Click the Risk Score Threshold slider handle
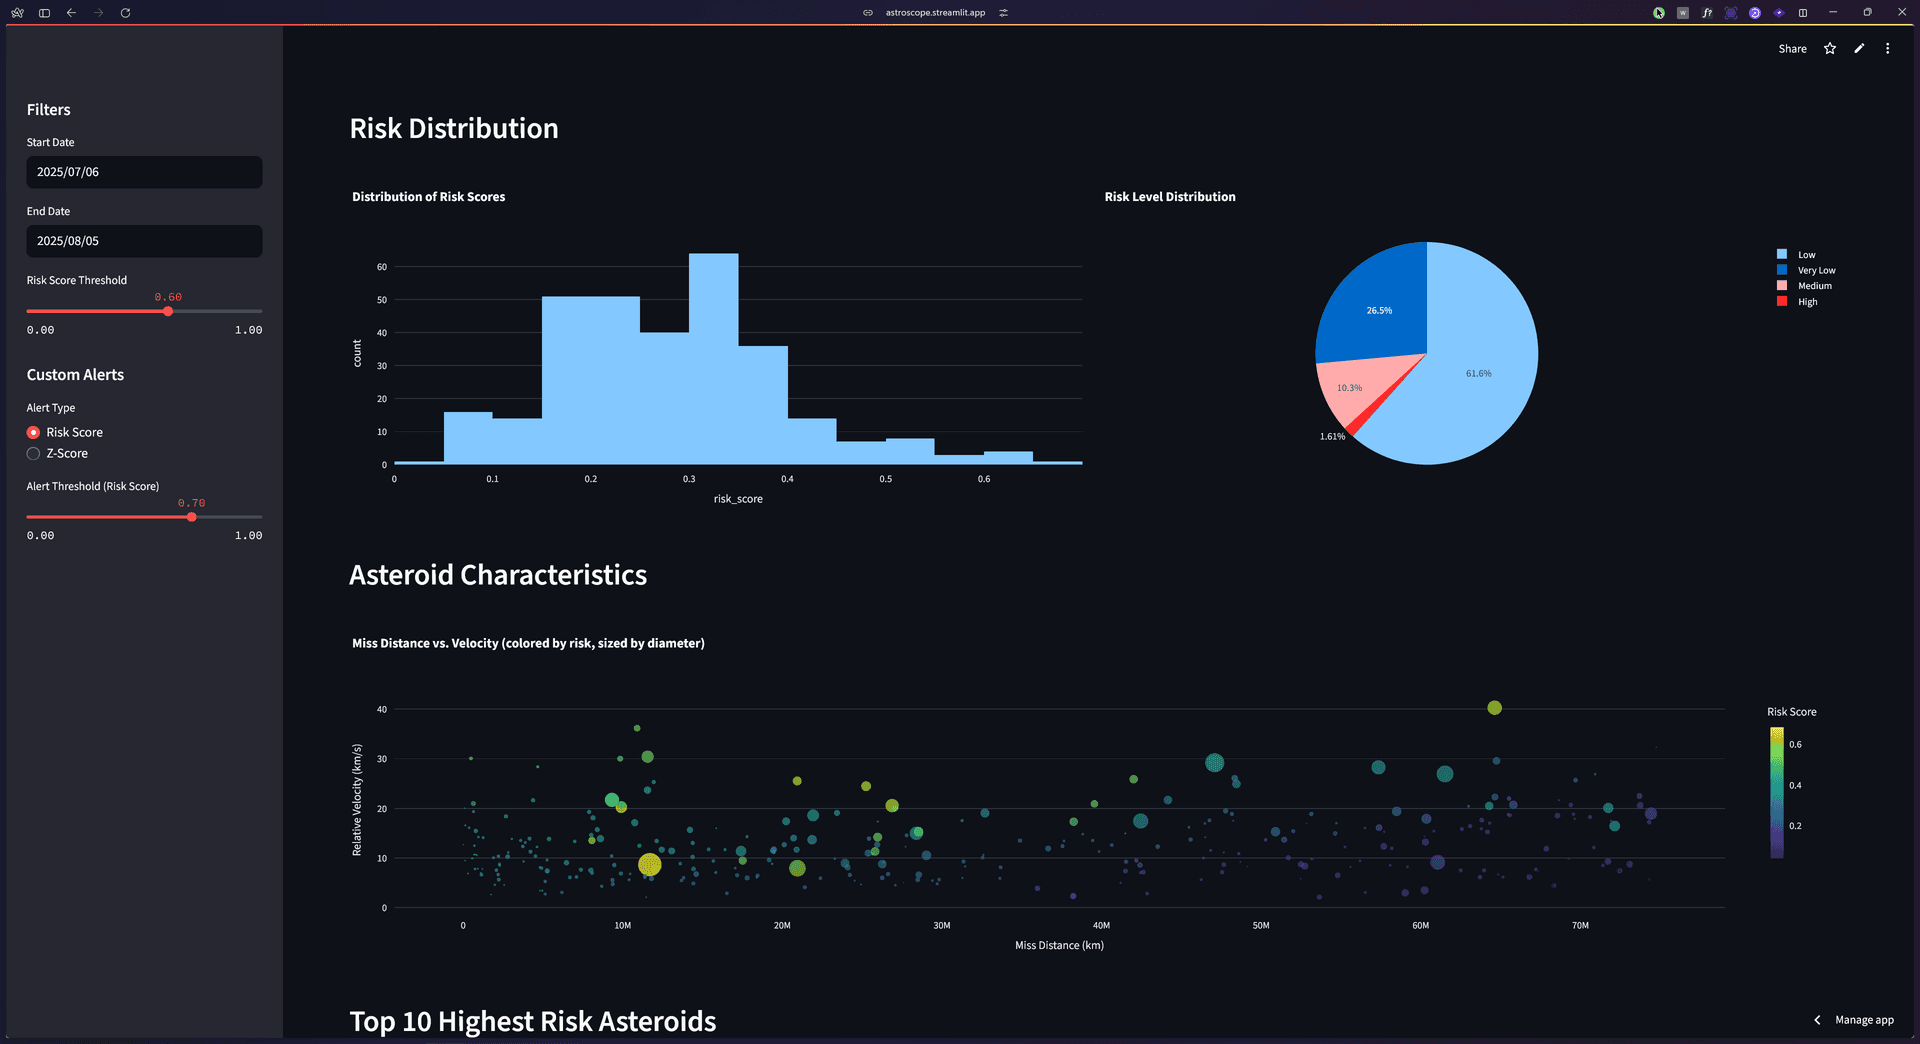The height and width of the screenshot is (1044, 1920). point(168,311)
